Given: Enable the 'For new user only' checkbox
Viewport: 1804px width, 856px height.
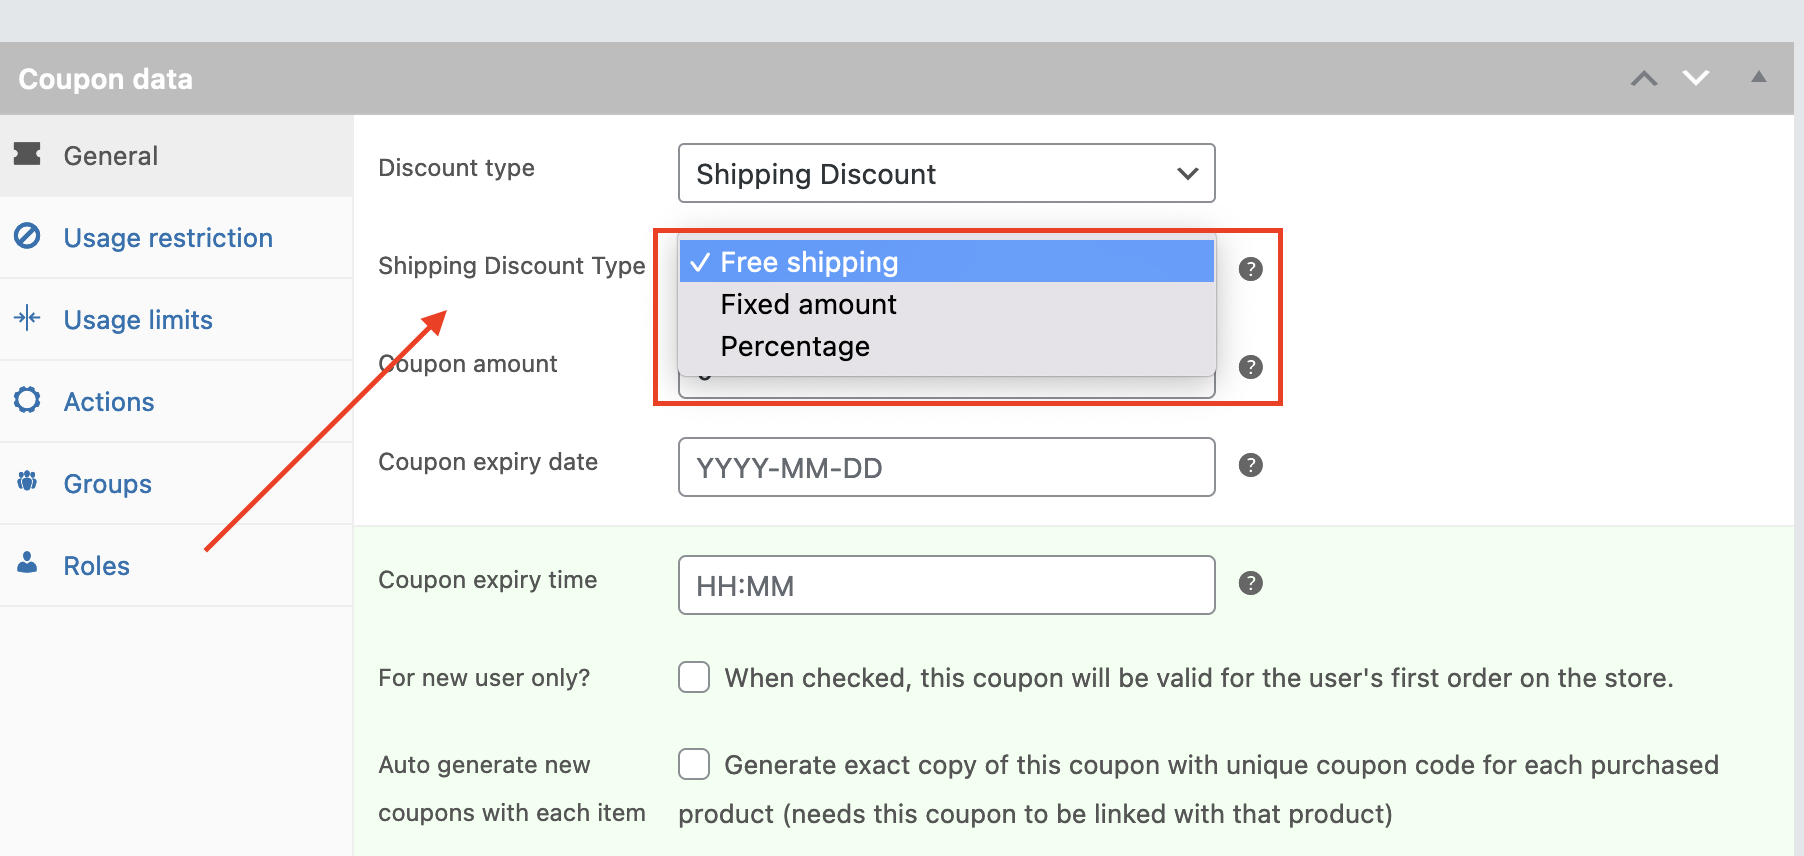Looking at the screenshot, I should click(x=694, y=677).
